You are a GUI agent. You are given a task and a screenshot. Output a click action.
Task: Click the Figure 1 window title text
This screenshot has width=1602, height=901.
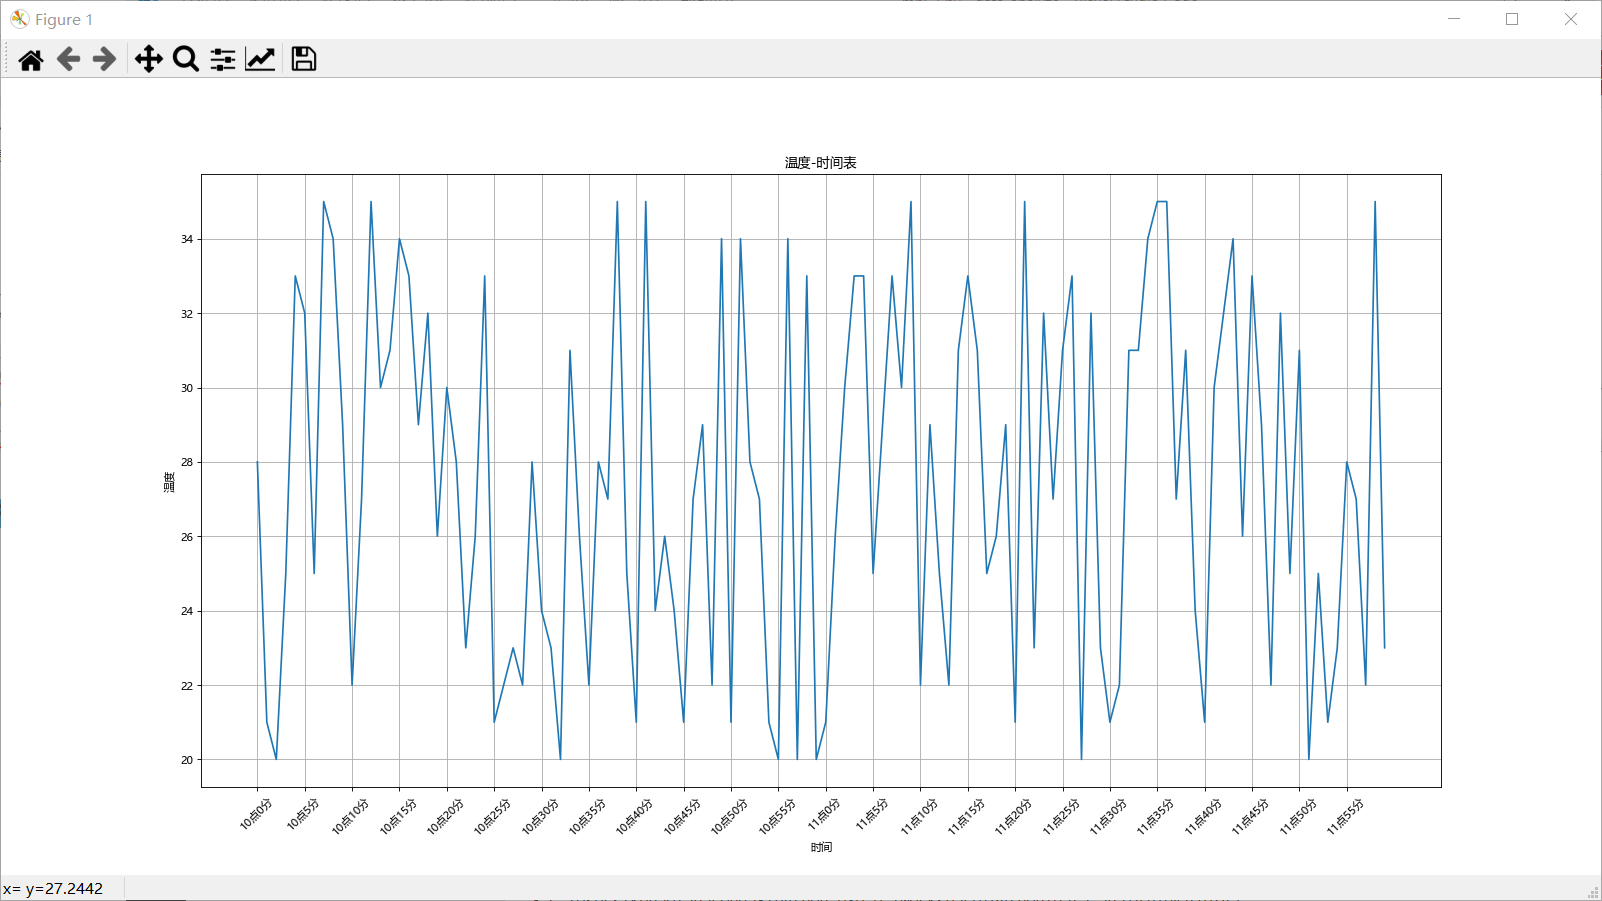[64, 20]
